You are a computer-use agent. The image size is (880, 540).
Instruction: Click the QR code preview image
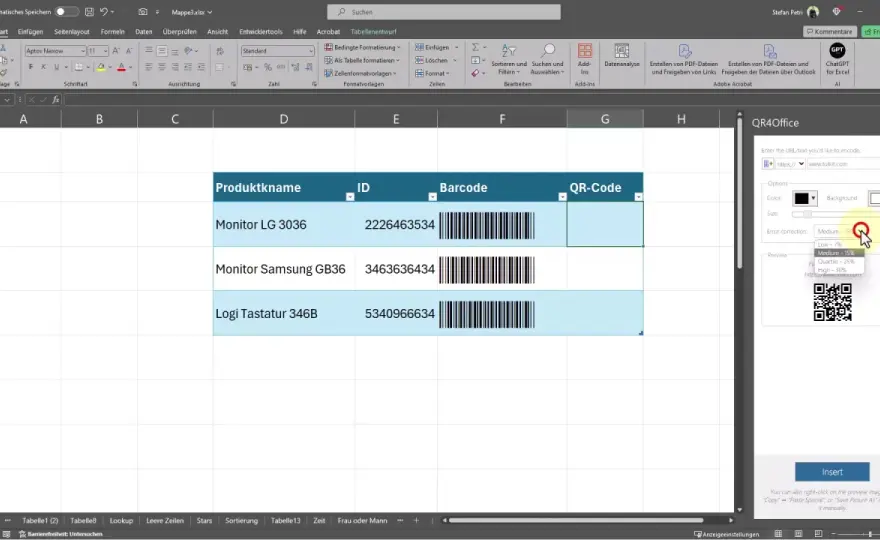[833, 303]
